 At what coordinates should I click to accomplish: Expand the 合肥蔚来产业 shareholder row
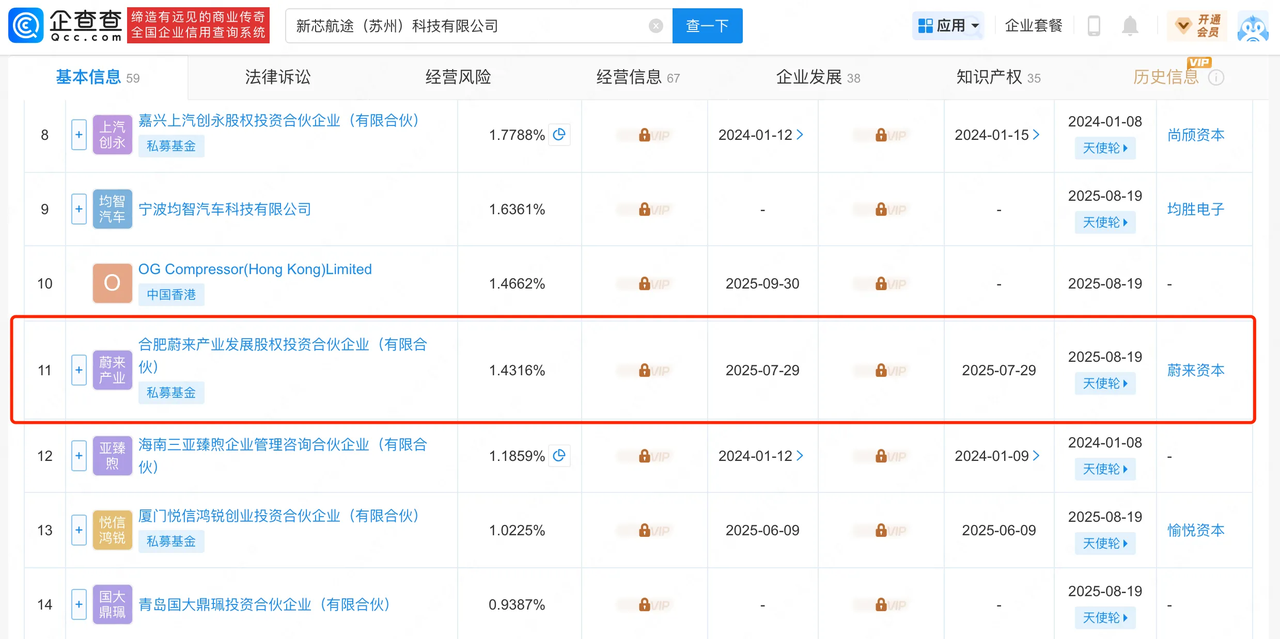click(x=78, y=370)
